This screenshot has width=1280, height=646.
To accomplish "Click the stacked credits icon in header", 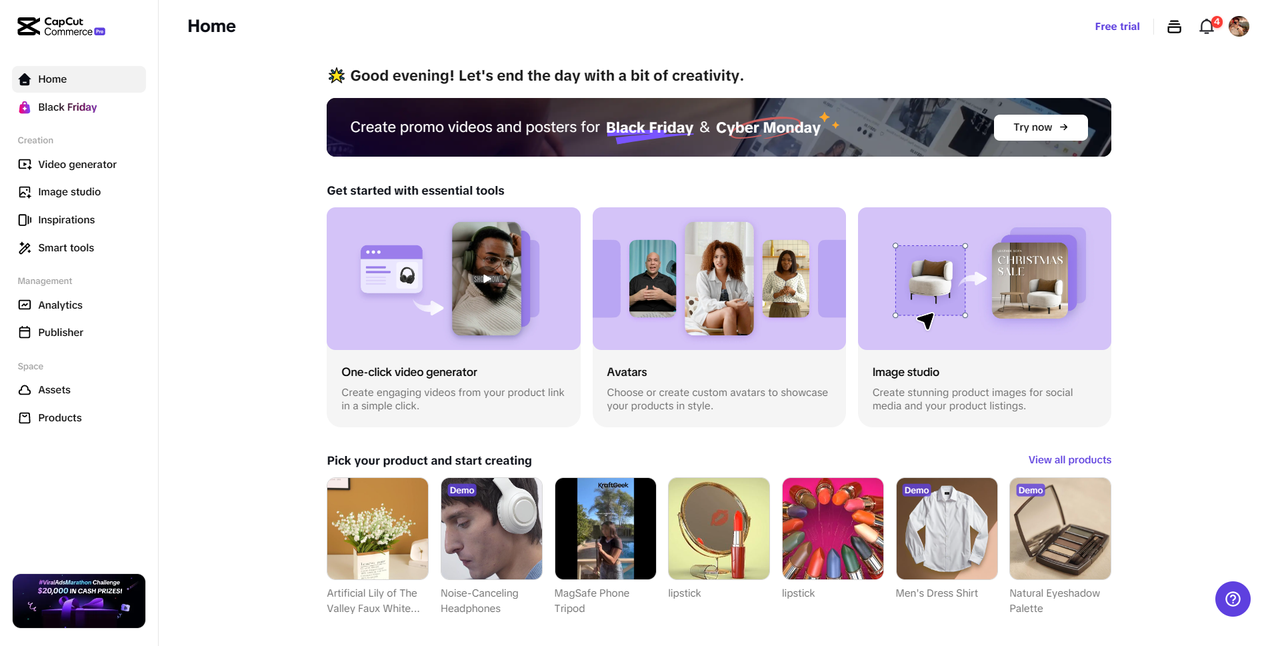I will pyautogui.click(x=1174, y=27).
